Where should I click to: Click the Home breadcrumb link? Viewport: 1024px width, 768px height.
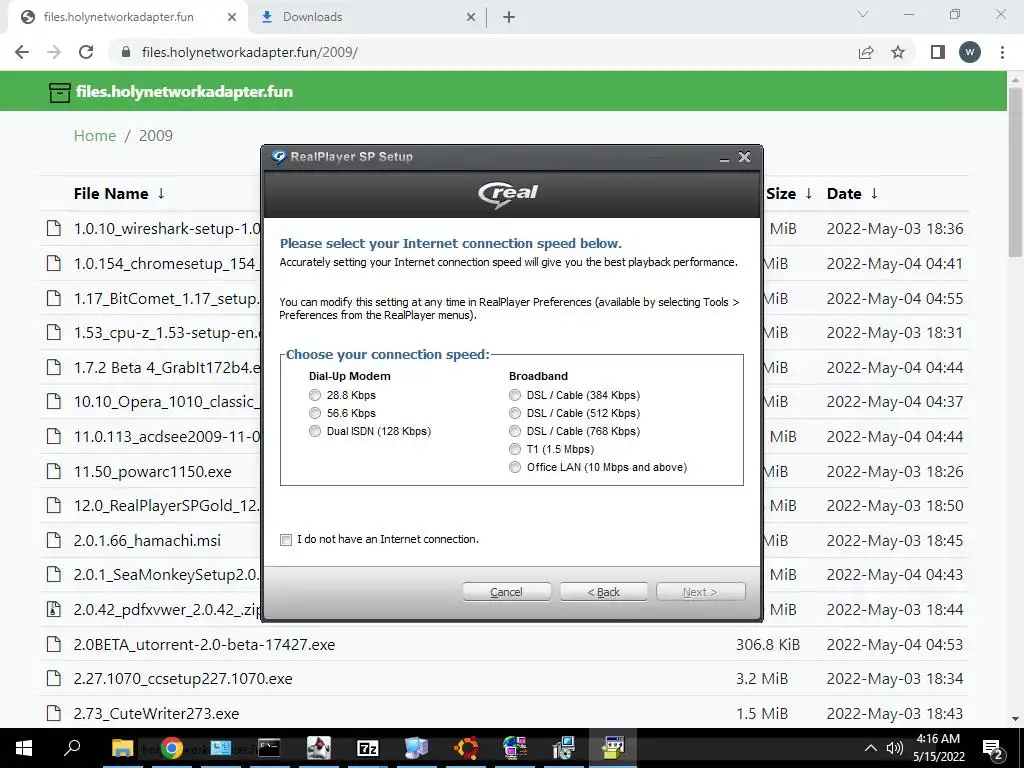coord(95,135)
